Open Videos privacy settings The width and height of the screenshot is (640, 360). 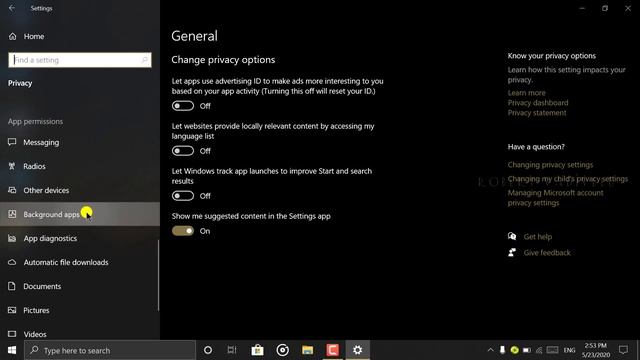coord(80,334)
